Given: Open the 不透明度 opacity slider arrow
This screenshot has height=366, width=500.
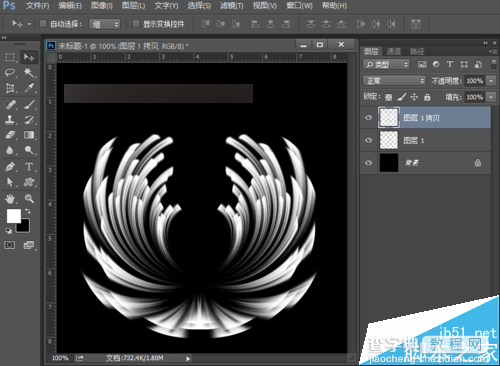Looking at the screenshot, I should [491, 81].
